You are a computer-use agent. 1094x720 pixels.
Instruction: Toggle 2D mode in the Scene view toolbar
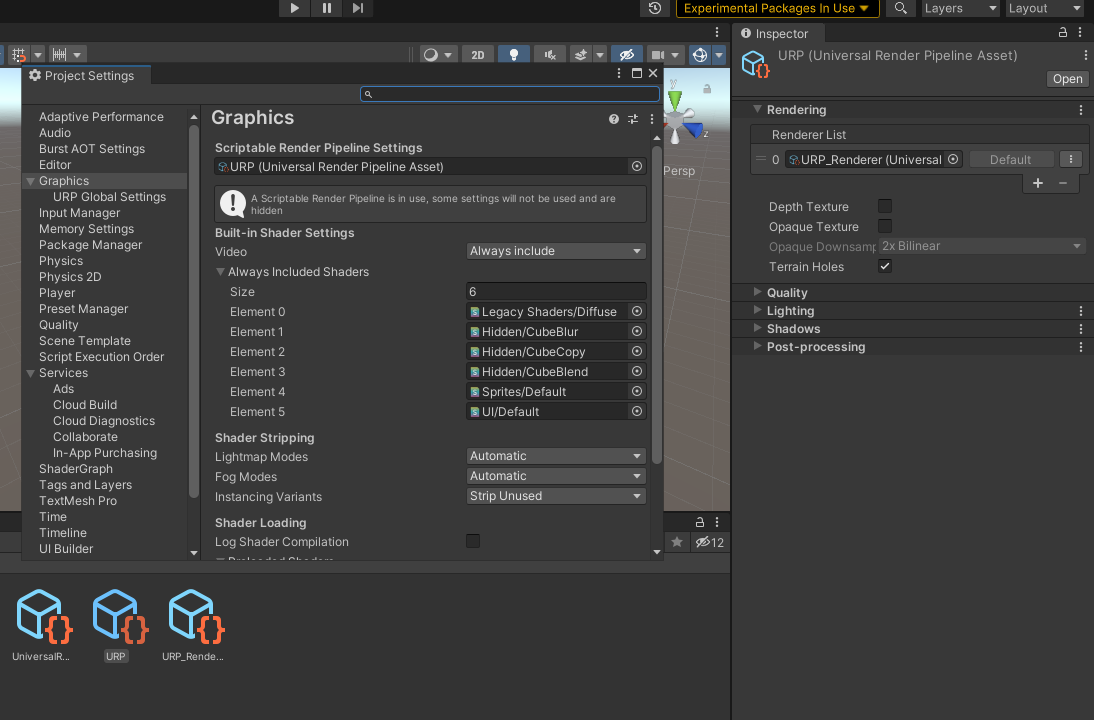pos(478,54)
